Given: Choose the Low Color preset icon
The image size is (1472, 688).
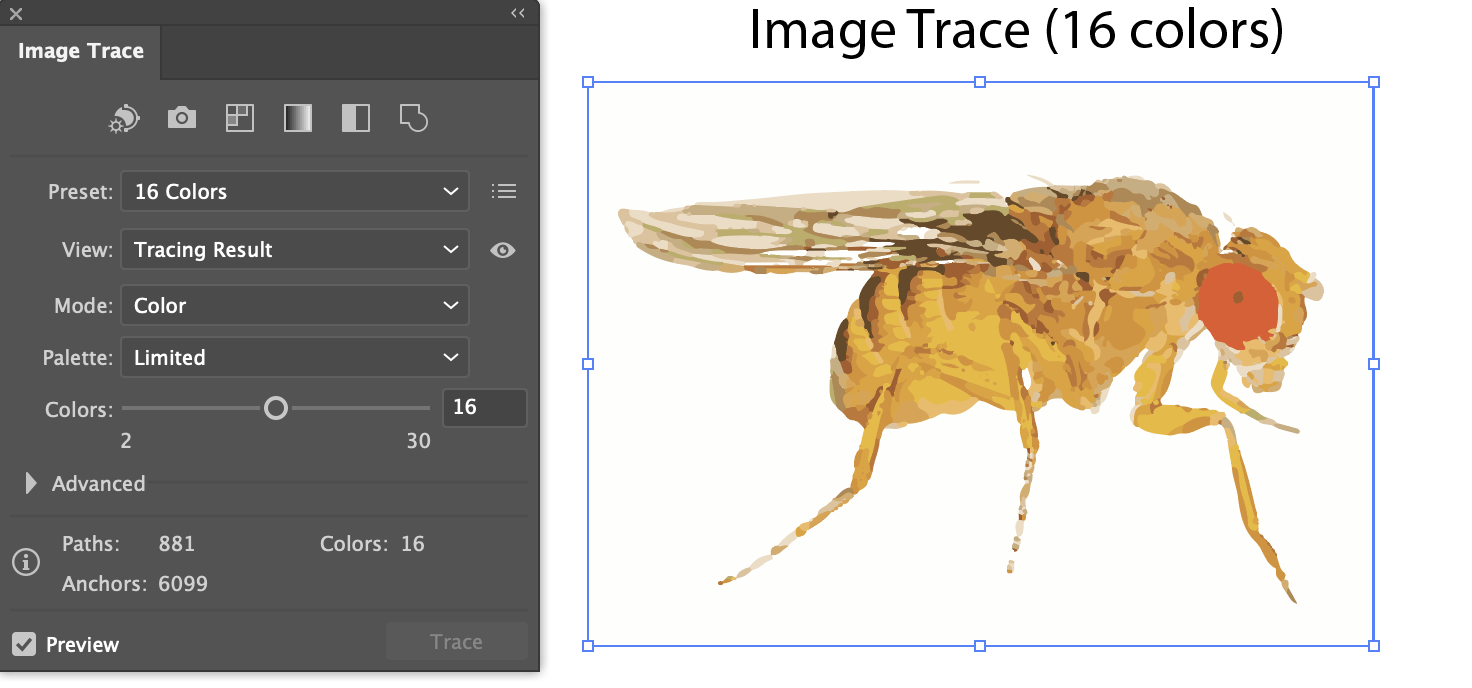Looking at the screenshot, I should click(239, 118).
